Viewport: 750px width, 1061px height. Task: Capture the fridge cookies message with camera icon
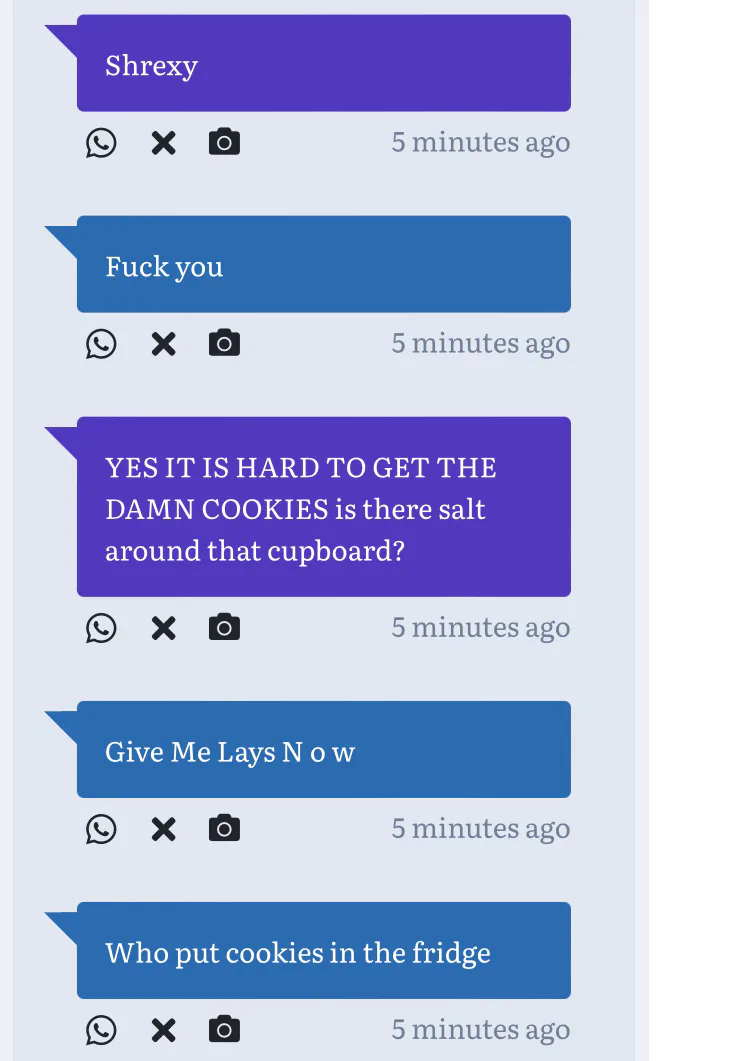click(x=224, y=1029)
